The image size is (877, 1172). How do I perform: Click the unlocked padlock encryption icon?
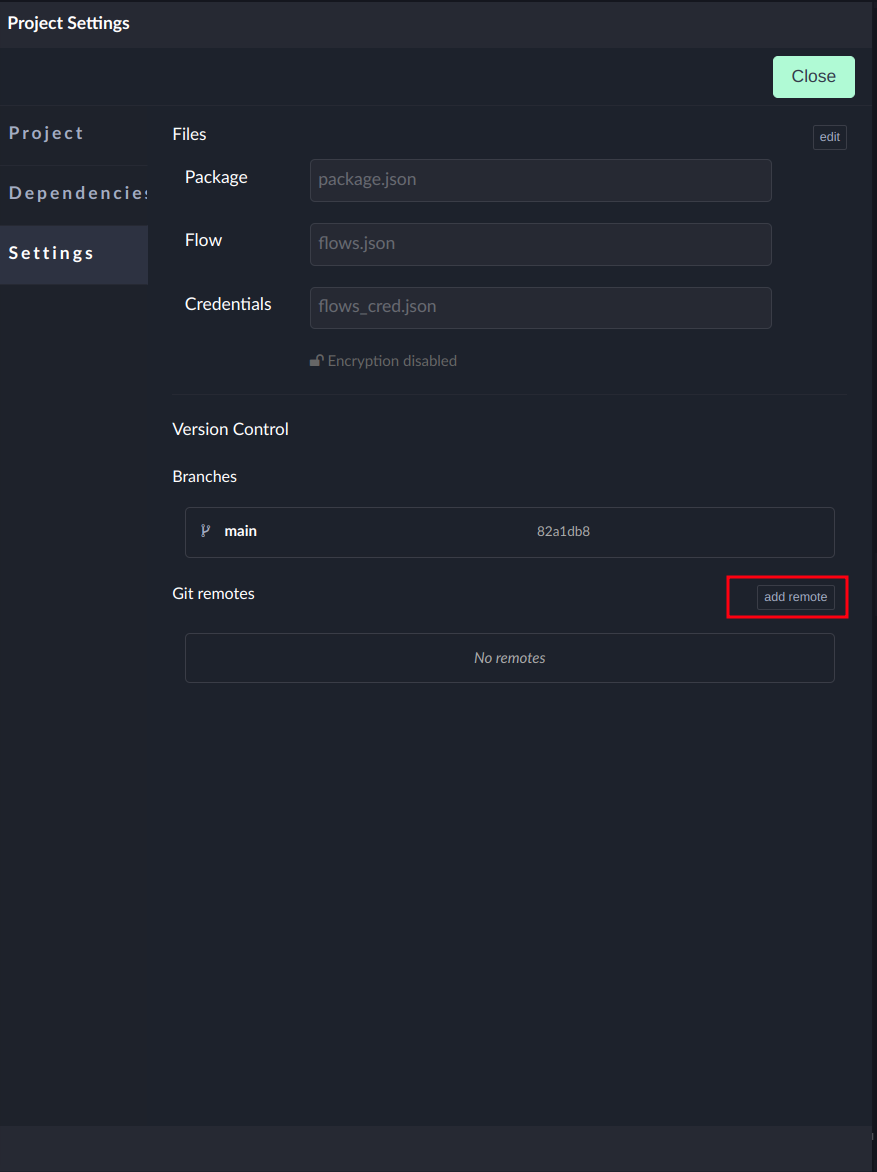click(x=316, y=361)
